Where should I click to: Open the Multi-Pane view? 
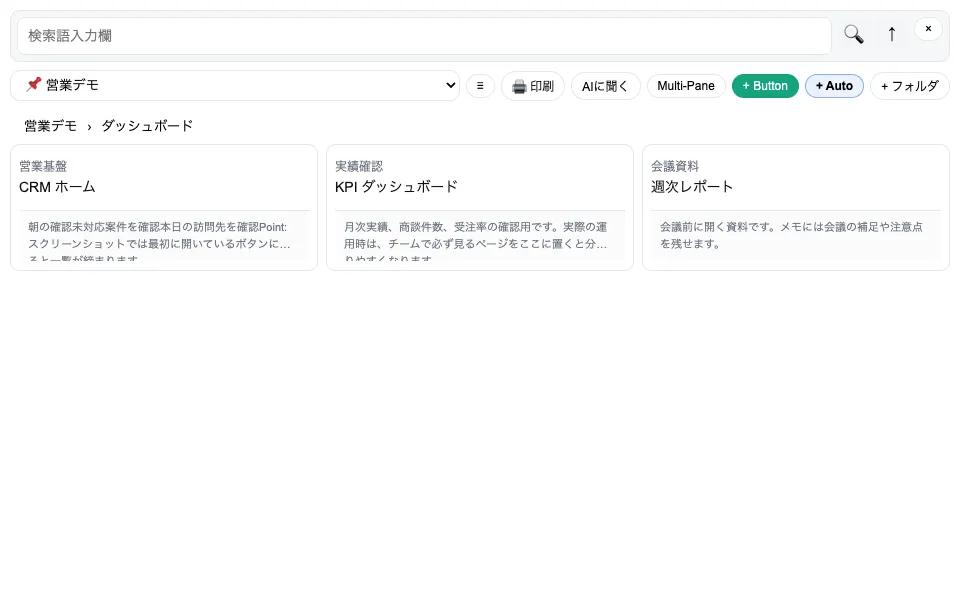pos(686,86)
